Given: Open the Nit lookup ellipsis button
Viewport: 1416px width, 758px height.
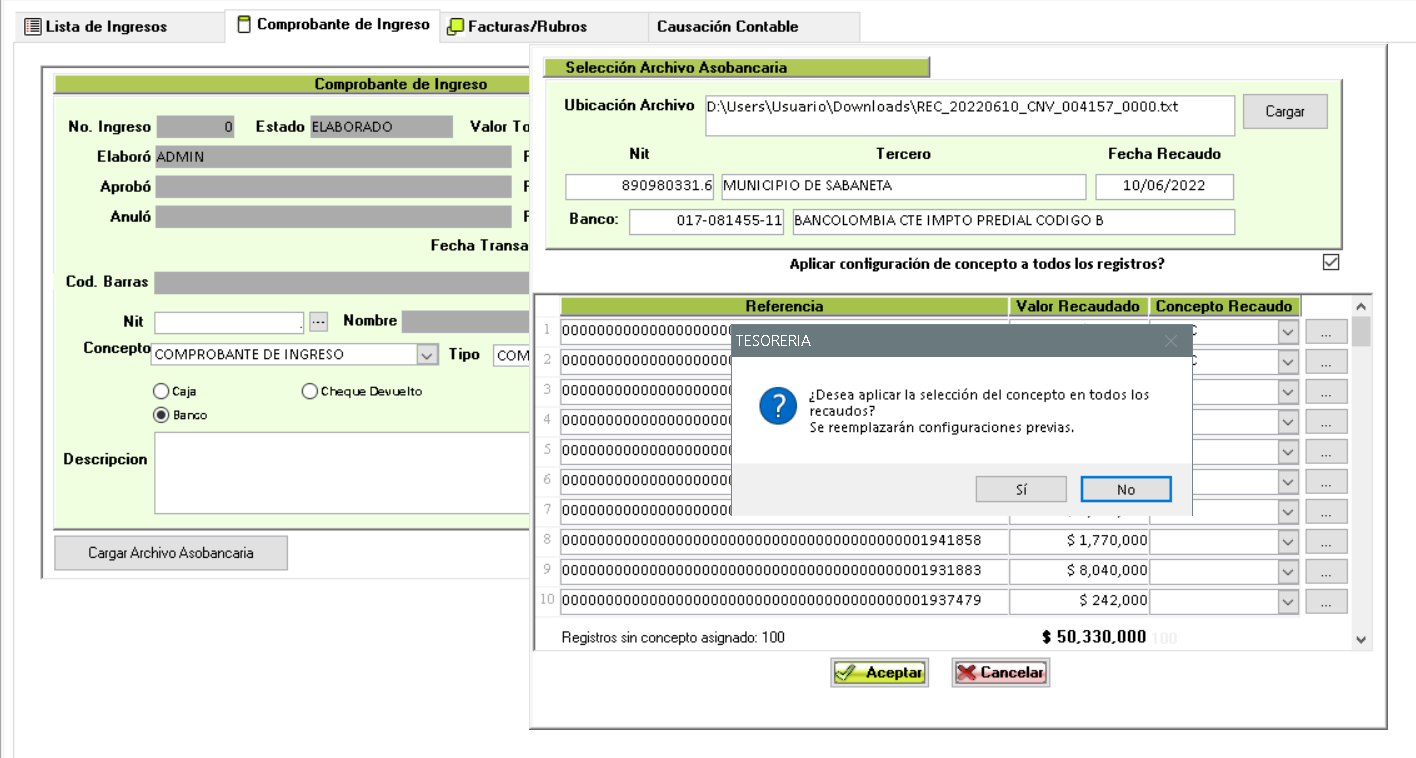Looking at the screenshot, I should 318,322.
